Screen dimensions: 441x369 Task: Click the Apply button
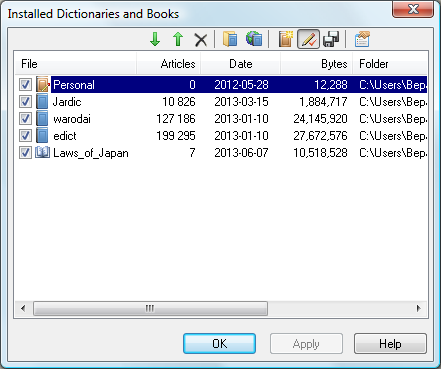pyautogui.click(x=306, y=344)
